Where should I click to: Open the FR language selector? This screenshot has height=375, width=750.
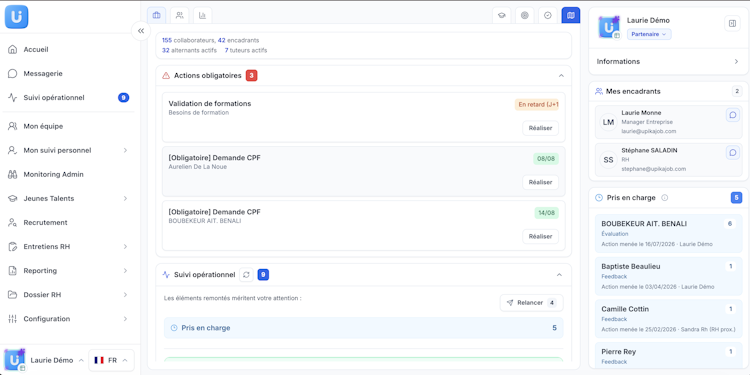(111, 360)
